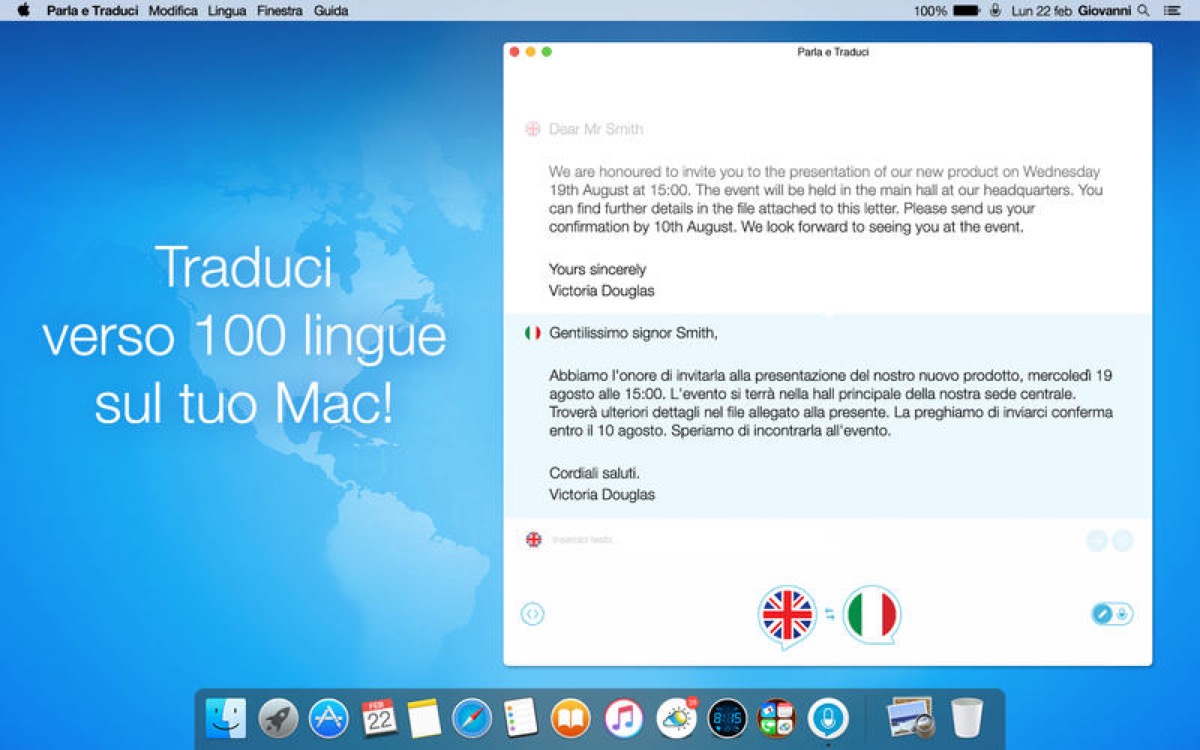Screen dimensions: 1200x750
Task: Open the Giovanni user menu
Action: pos(1105,11)
